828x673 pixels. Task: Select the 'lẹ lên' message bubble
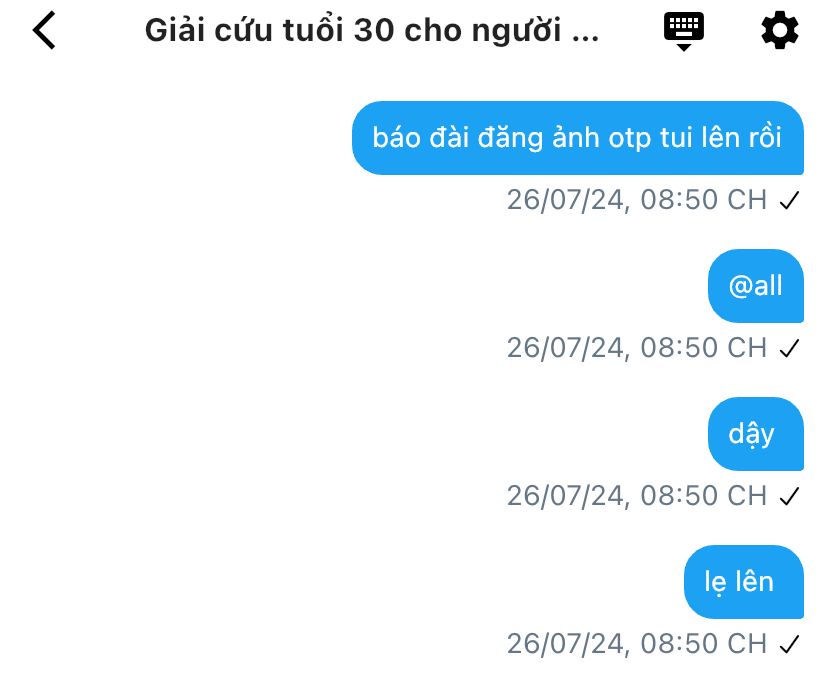coord(744,582)
